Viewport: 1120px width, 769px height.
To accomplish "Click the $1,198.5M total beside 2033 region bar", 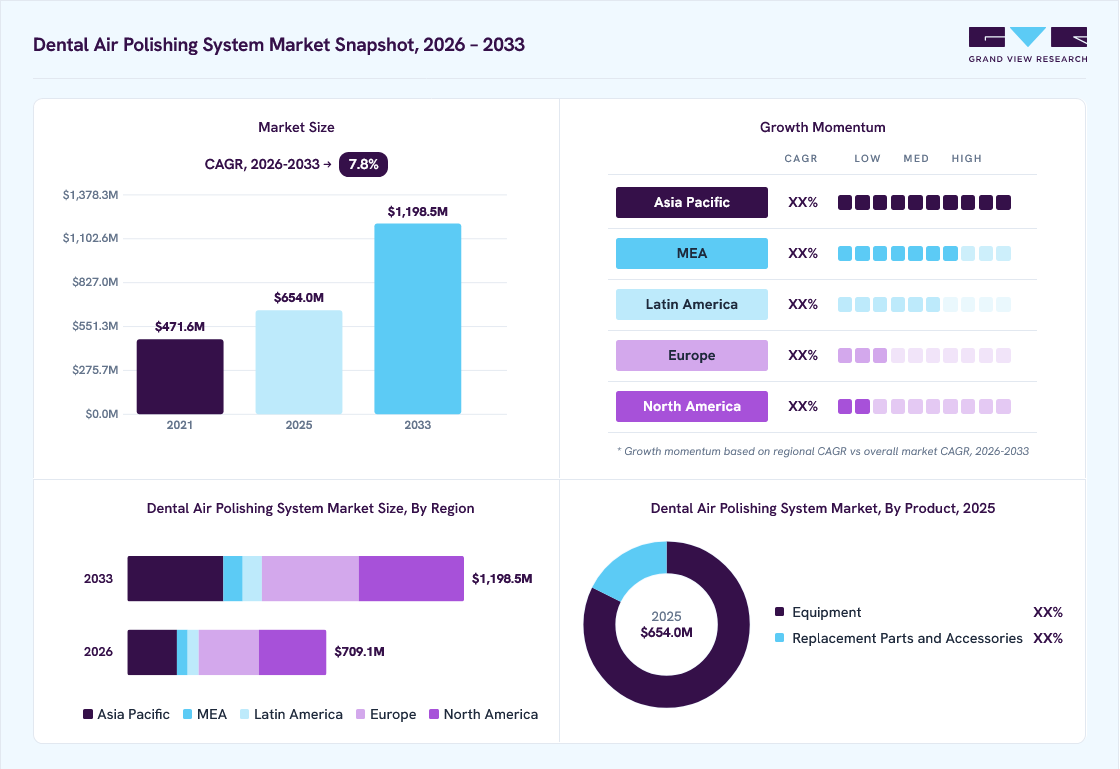I will point(502,578).
